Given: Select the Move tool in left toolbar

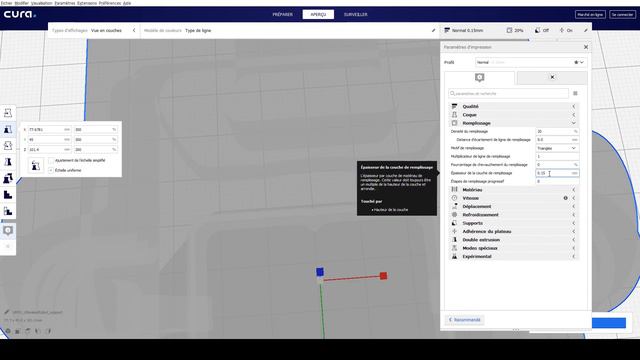Looking at the screenshot, I should click(x=8, y=113).
